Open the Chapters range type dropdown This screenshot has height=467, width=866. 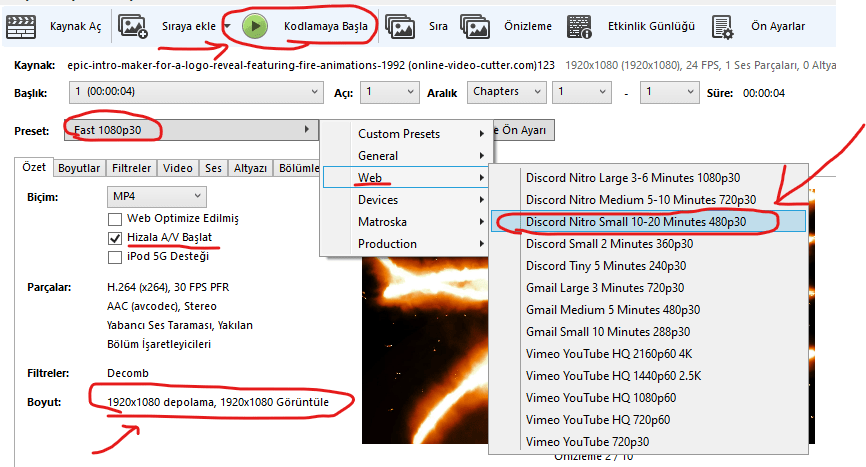point(506,92)
